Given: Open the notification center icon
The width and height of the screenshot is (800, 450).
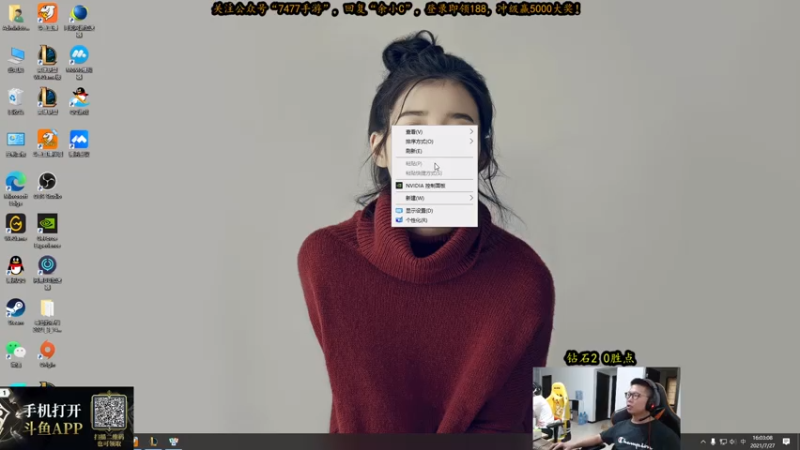Looking at the screenshot, I should pyautogui.click(x=787, y=442).
